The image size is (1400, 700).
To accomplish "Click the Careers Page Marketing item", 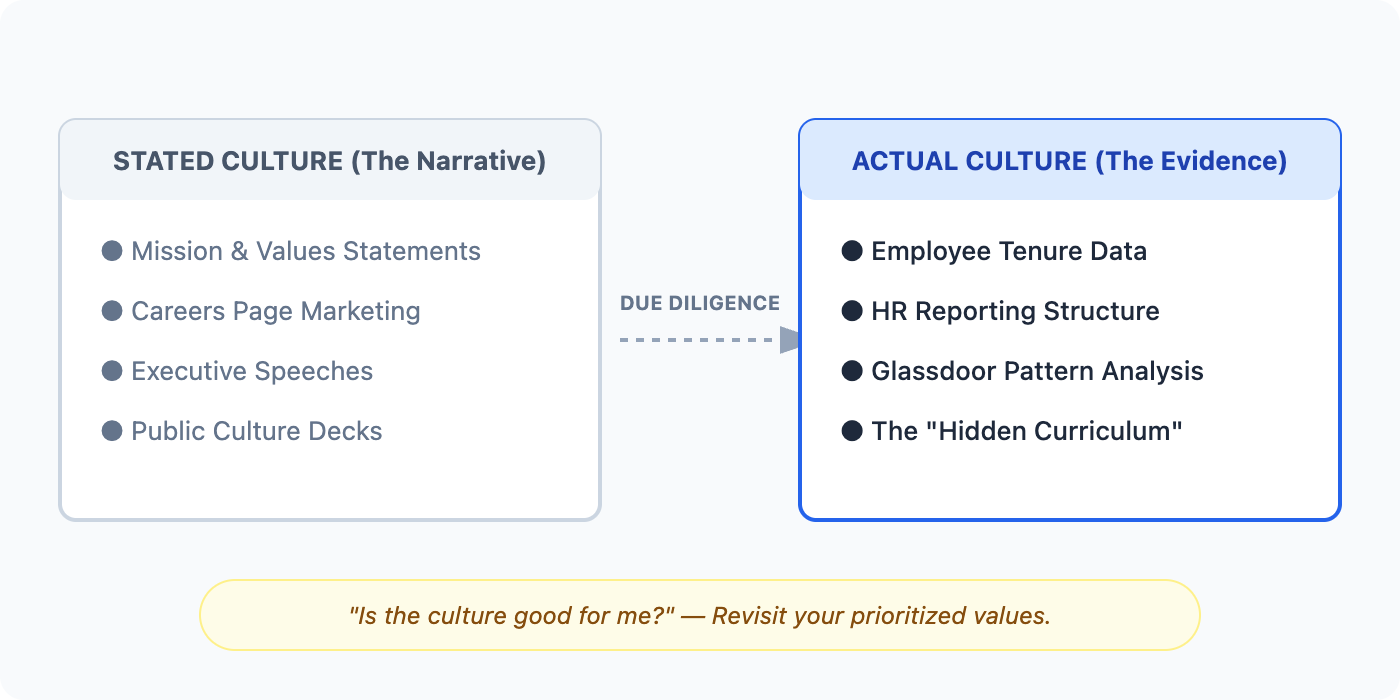I will [275, 310].
